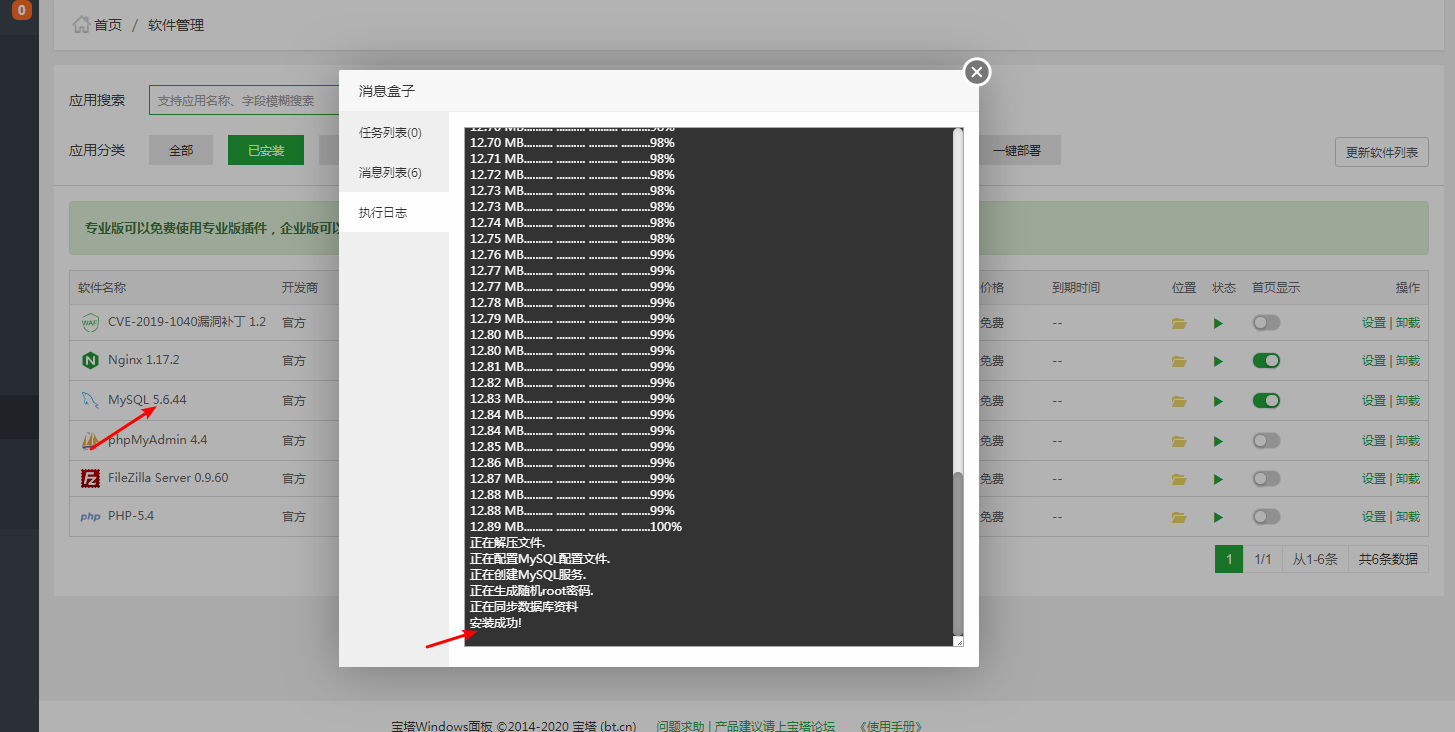The image size is (1455, 732).
Task: Click the MySQL dolphin icon
Action: pos(90,400)
